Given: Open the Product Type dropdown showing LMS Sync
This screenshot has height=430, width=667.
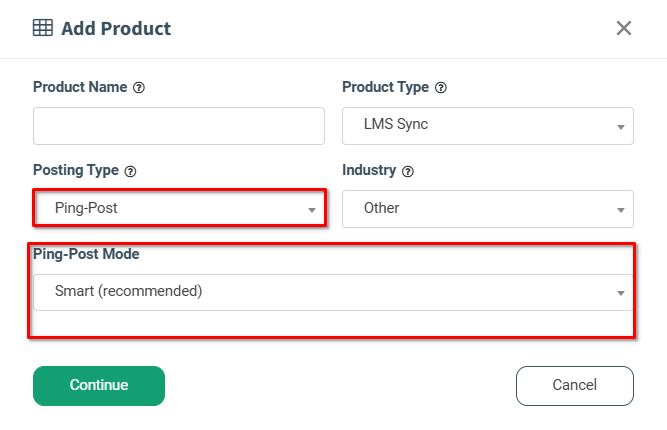Looking at the screenshot, I should pyautogui.click(x=488, y=126).
